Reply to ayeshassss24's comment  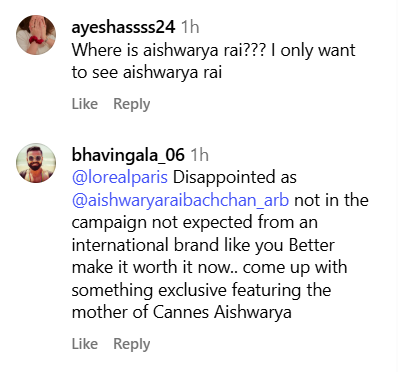(132, 105)
